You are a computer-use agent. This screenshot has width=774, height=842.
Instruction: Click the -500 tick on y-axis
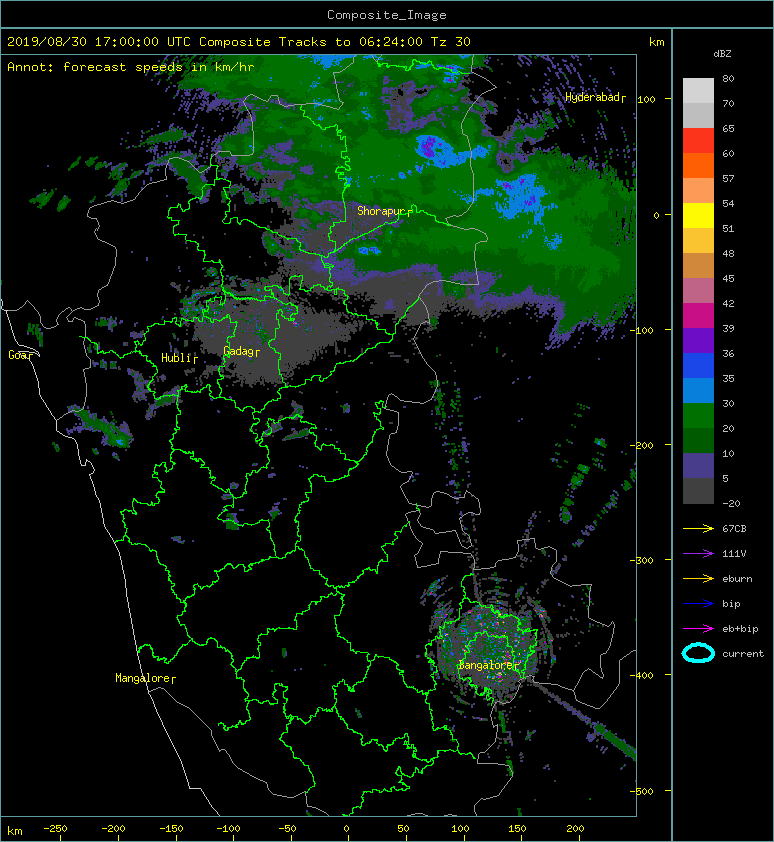(x=642, y=791)
